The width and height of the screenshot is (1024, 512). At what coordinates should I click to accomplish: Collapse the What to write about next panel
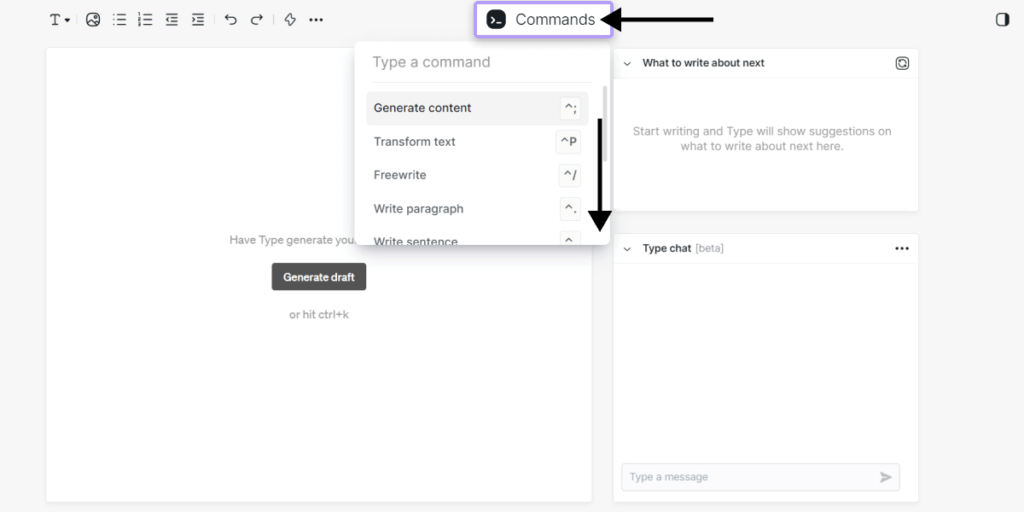pyautogui.click(x=627, y=63)
